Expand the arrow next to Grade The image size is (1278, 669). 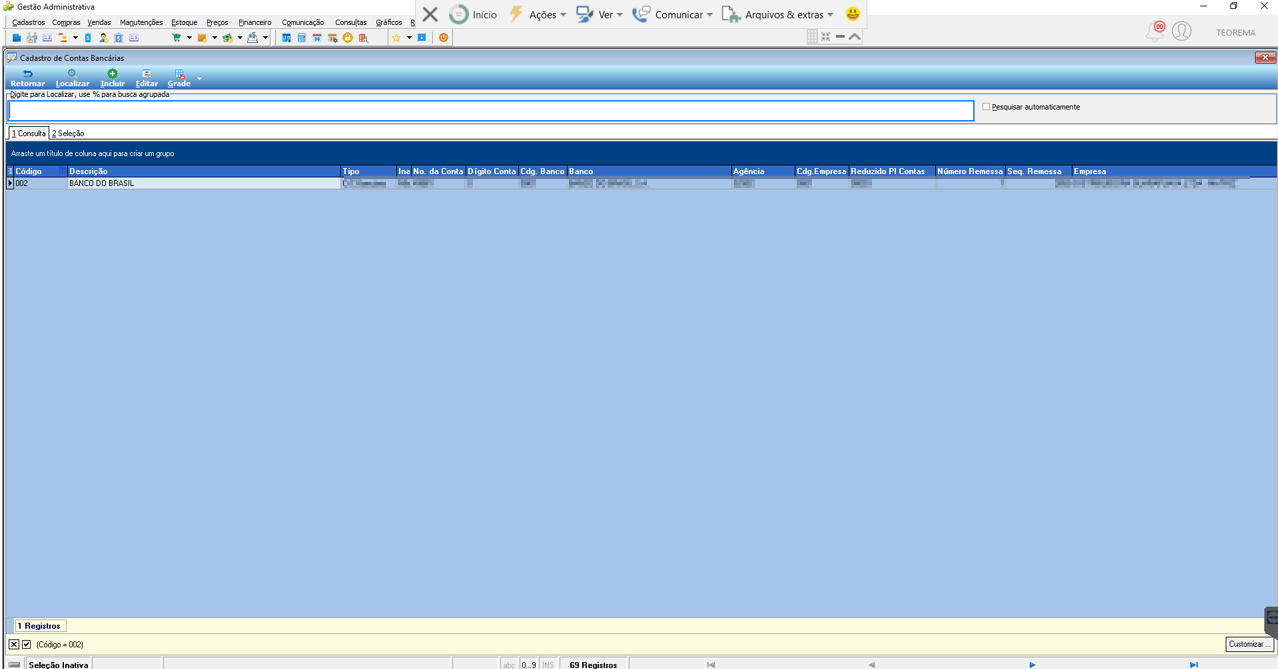coord(199,78)
